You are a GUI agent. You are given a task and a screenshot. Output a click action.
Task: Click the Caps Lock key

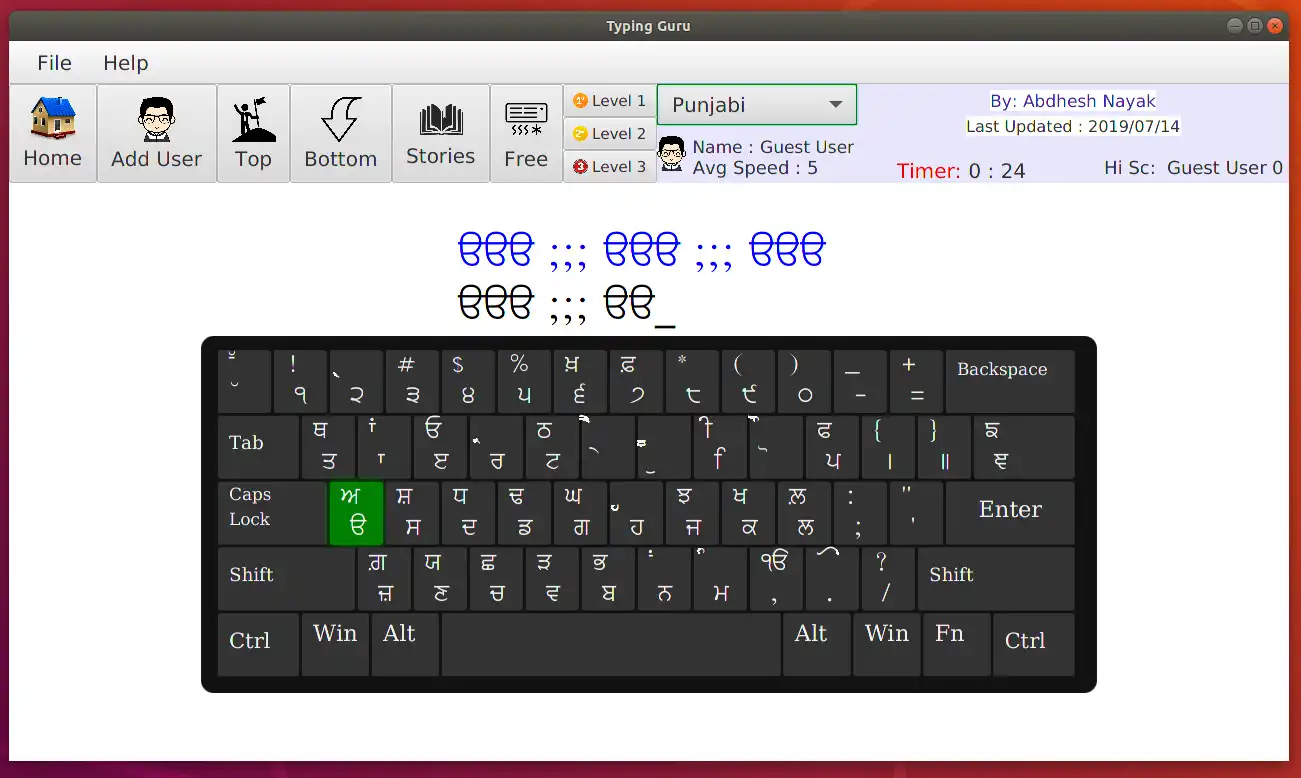pos(272,514)
